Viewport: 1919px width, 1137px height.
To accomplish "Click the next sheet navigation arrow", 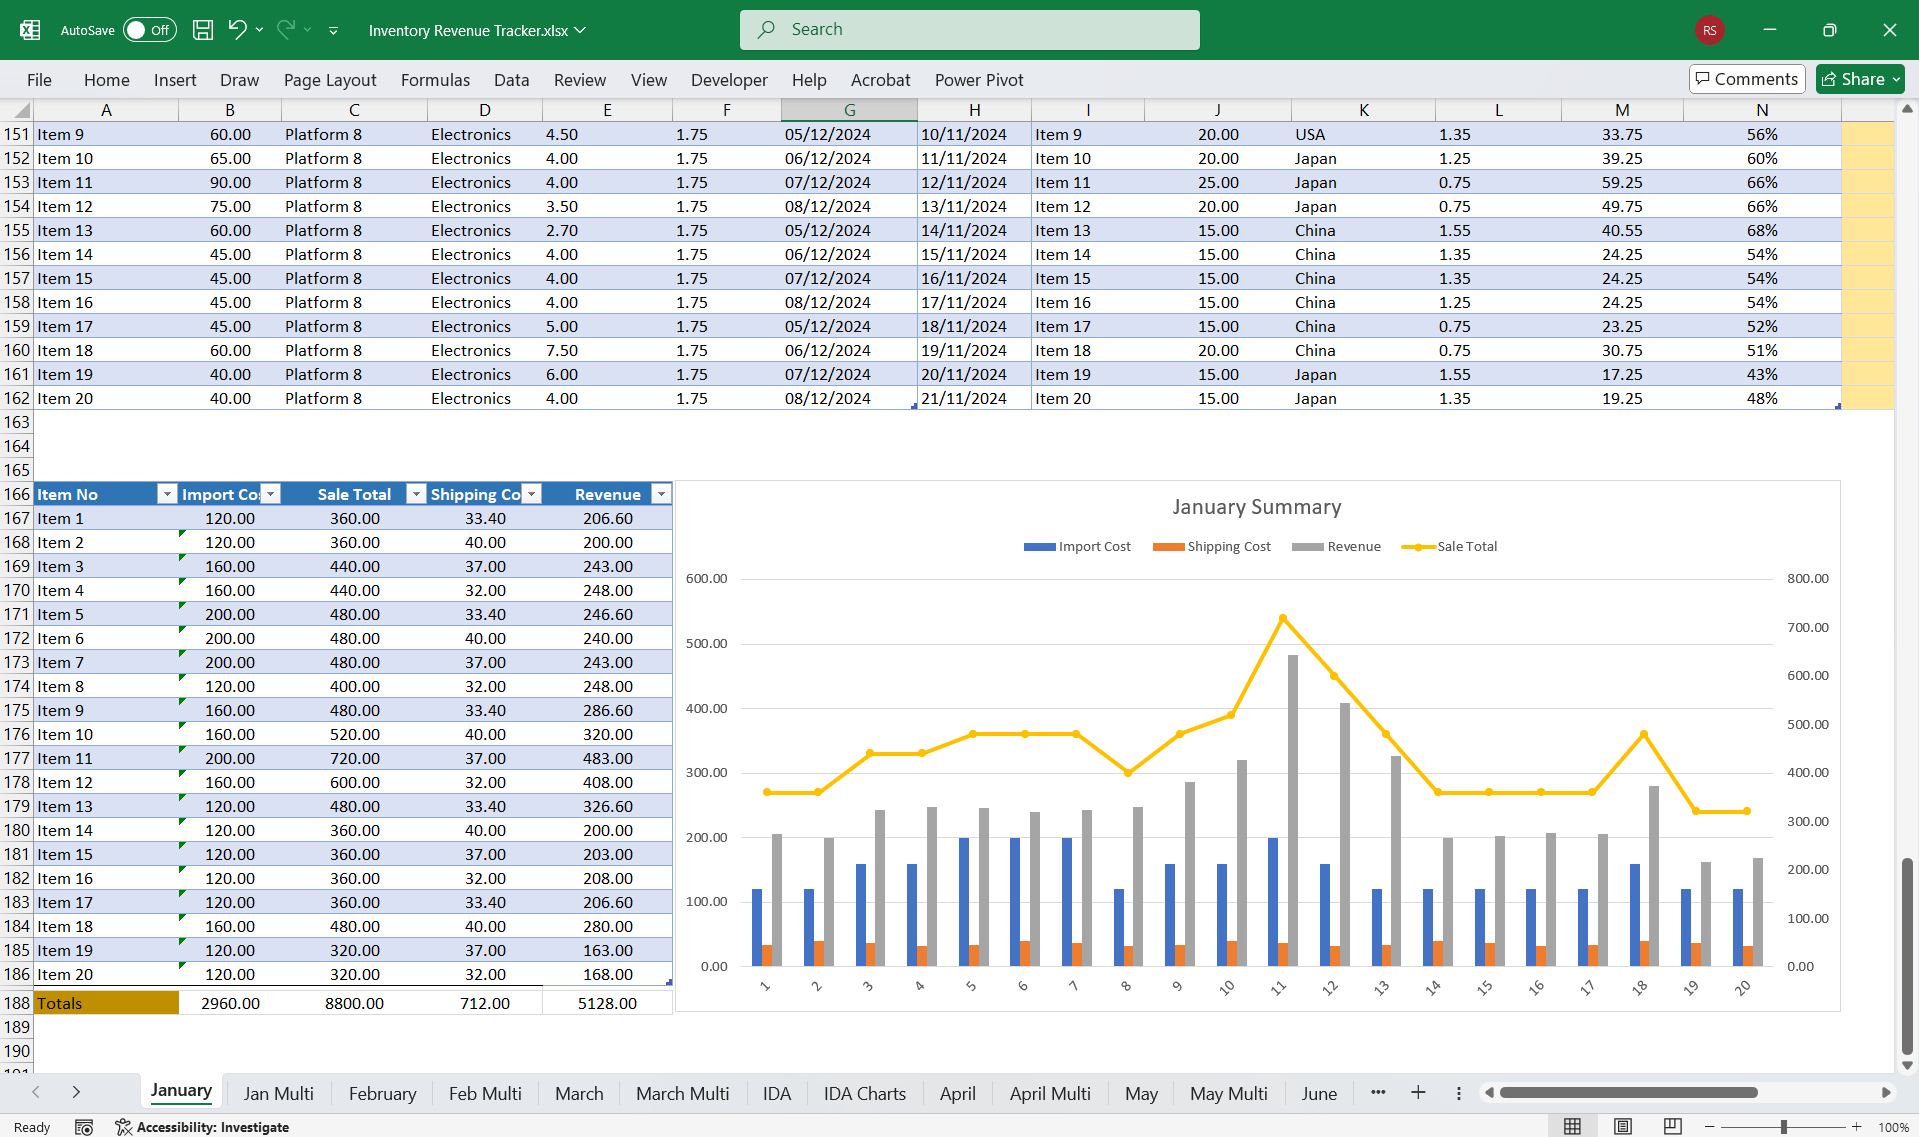I will [76, 1092].
